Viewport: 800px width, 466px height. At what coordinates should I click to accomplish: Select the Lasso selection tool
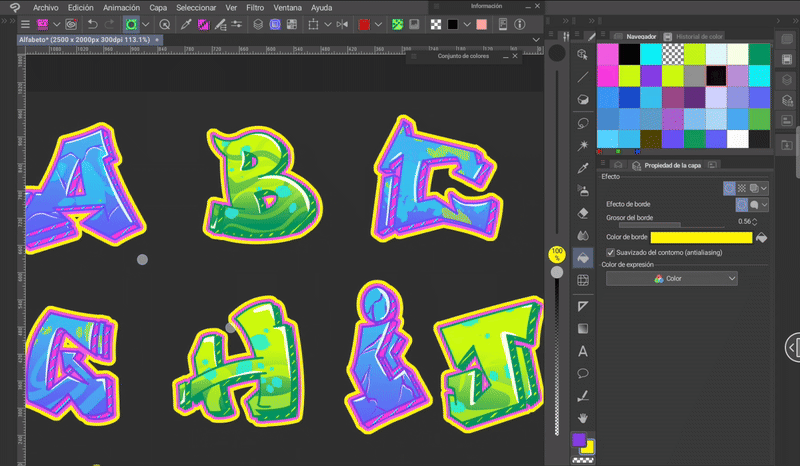coord(583,122)
